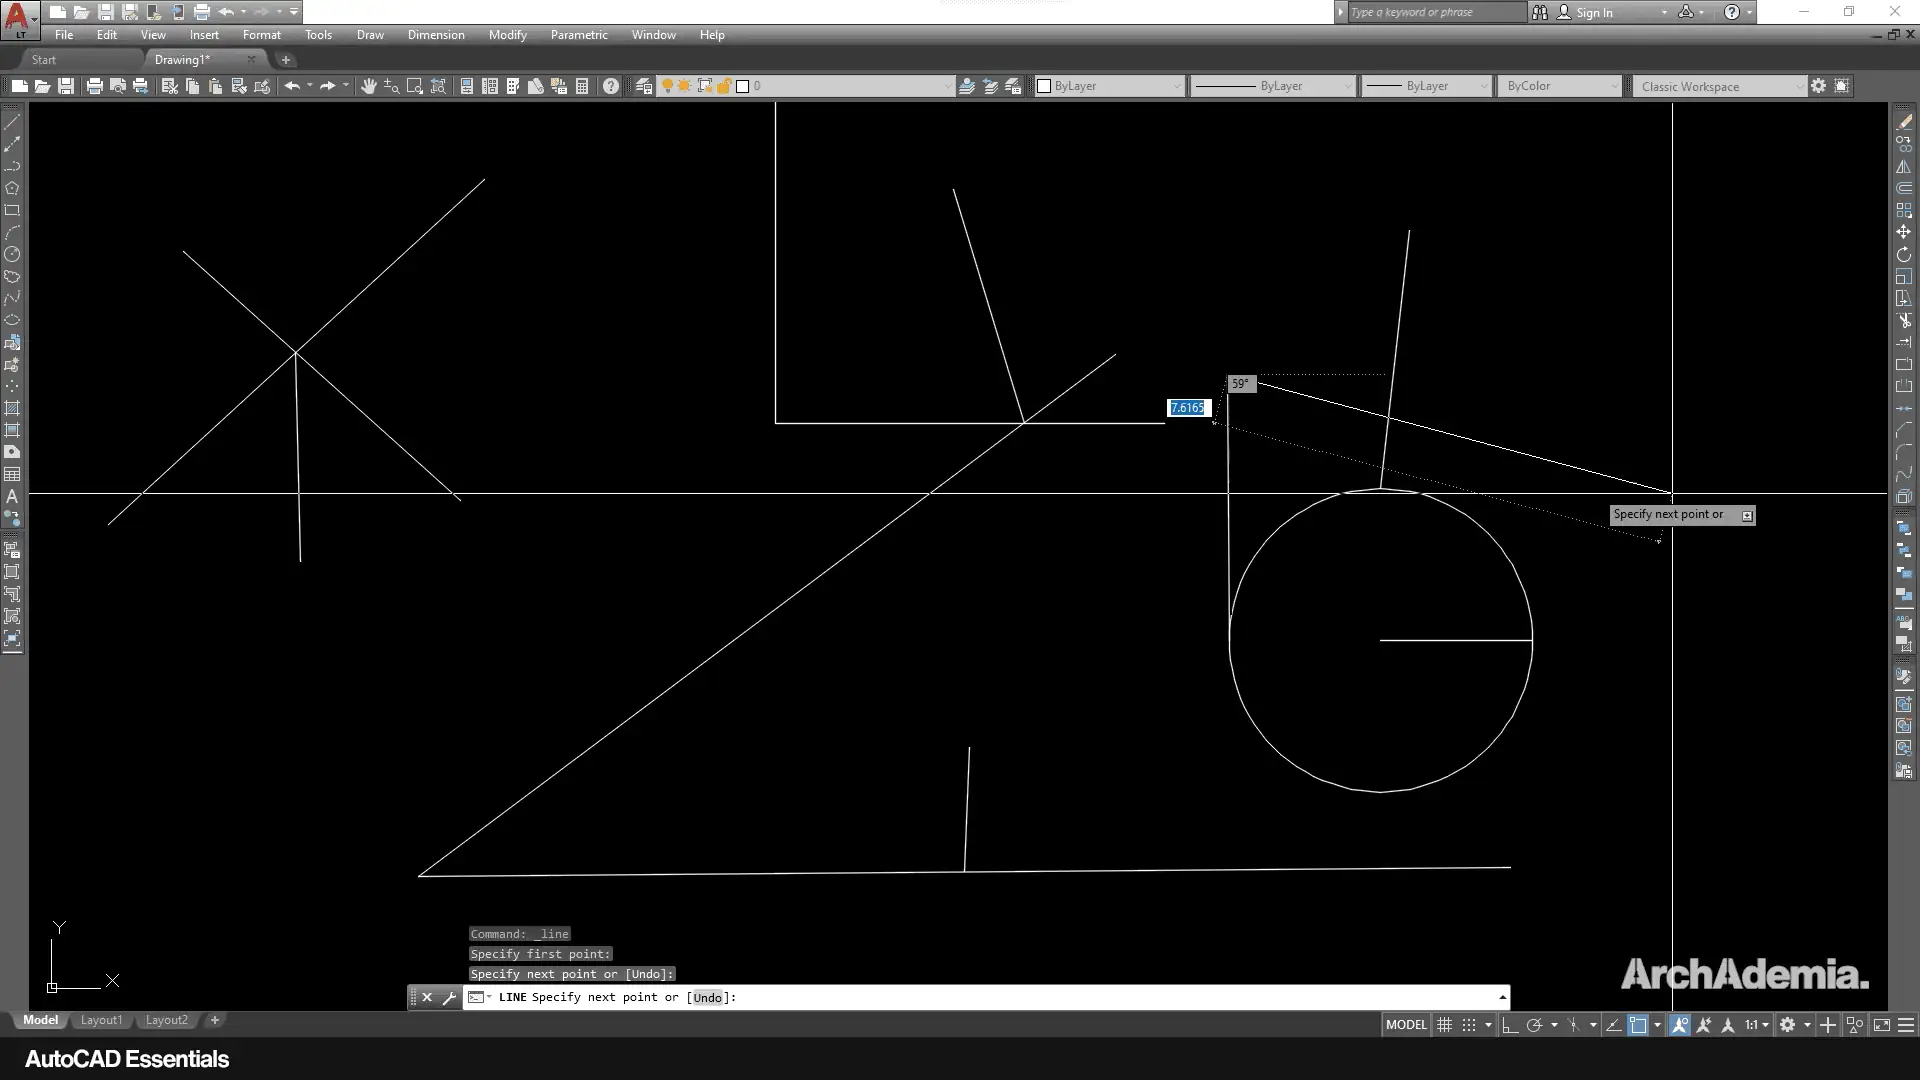
Task: Click the Sign In button
Action: 1593,12
